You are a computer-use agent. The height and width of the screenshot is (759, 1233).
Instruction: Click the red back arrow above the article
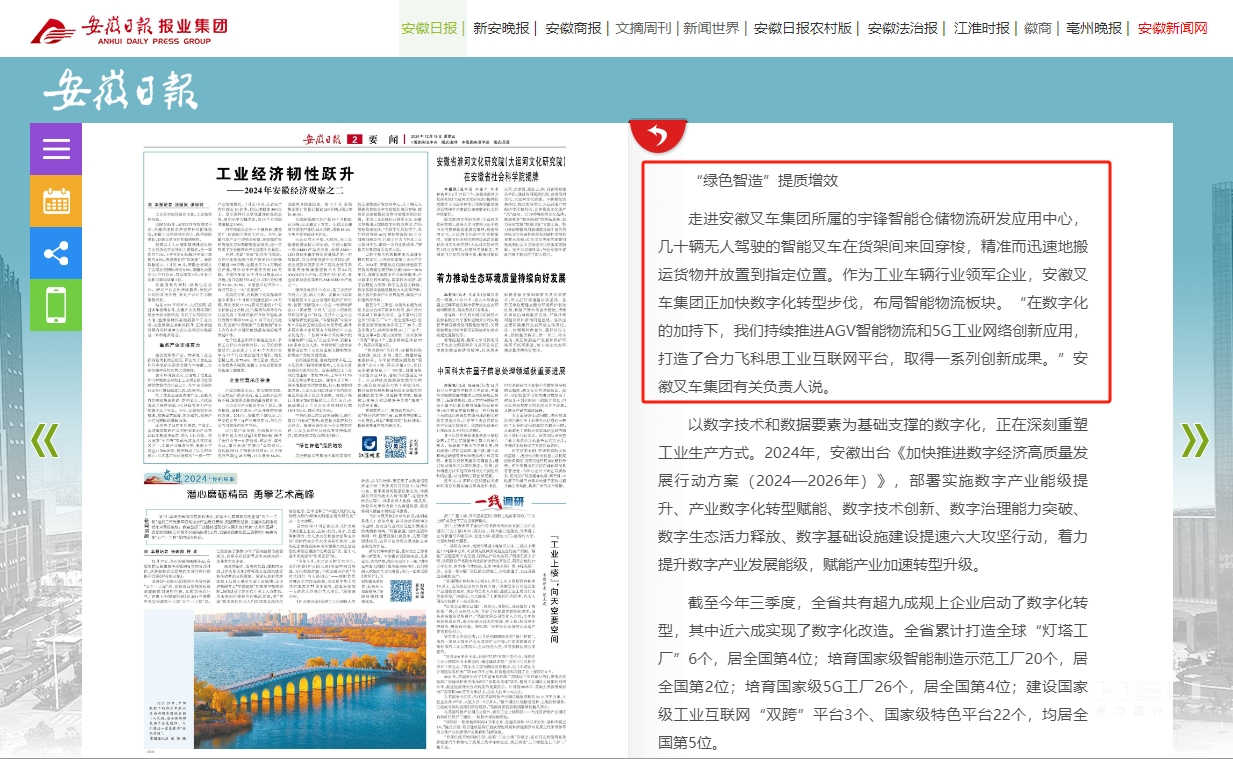(x=657, y=135)
